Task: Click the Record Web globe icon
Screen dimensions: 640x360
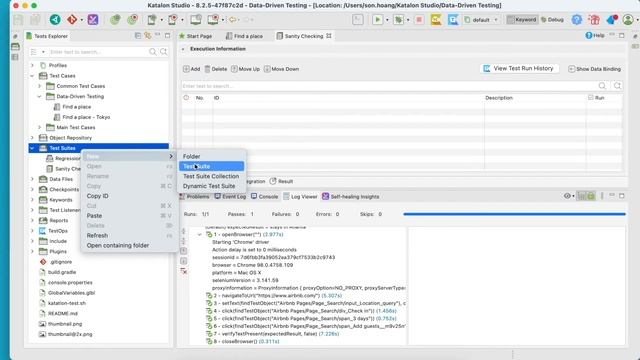Action: tap(132, 19)
